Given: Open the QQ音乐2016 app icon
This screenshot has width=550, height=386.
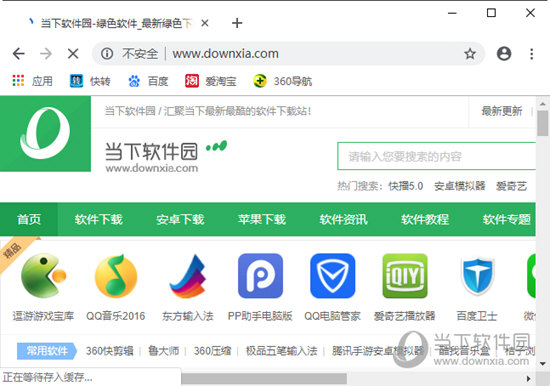Looking at the screenshot, I should 116,276.
